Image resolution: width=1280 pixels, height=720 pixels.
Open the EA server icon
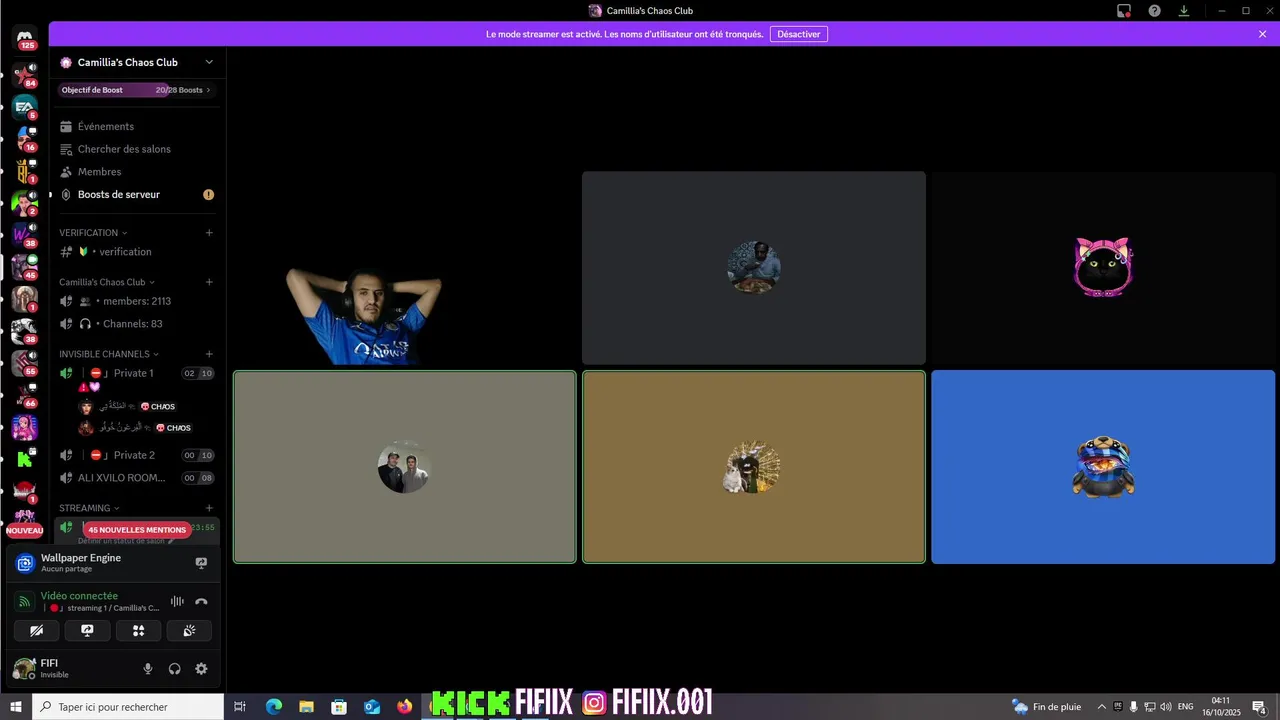pos(24,107)
